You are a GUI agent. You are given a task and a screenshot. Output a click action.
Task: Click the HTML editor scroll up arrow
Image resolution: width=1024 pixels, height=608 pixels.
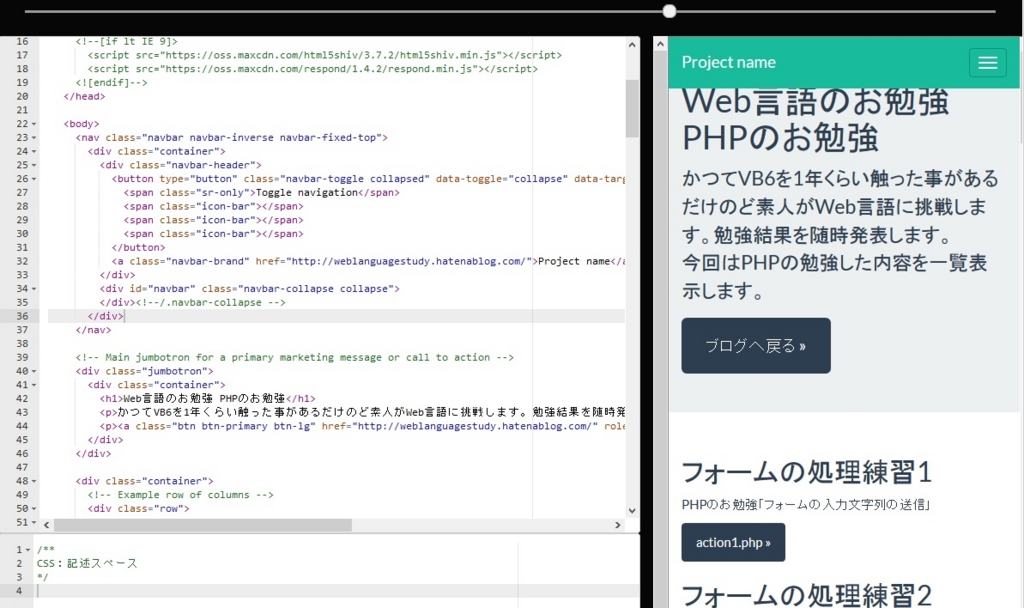pyautogui.click(x=632, y=45)
